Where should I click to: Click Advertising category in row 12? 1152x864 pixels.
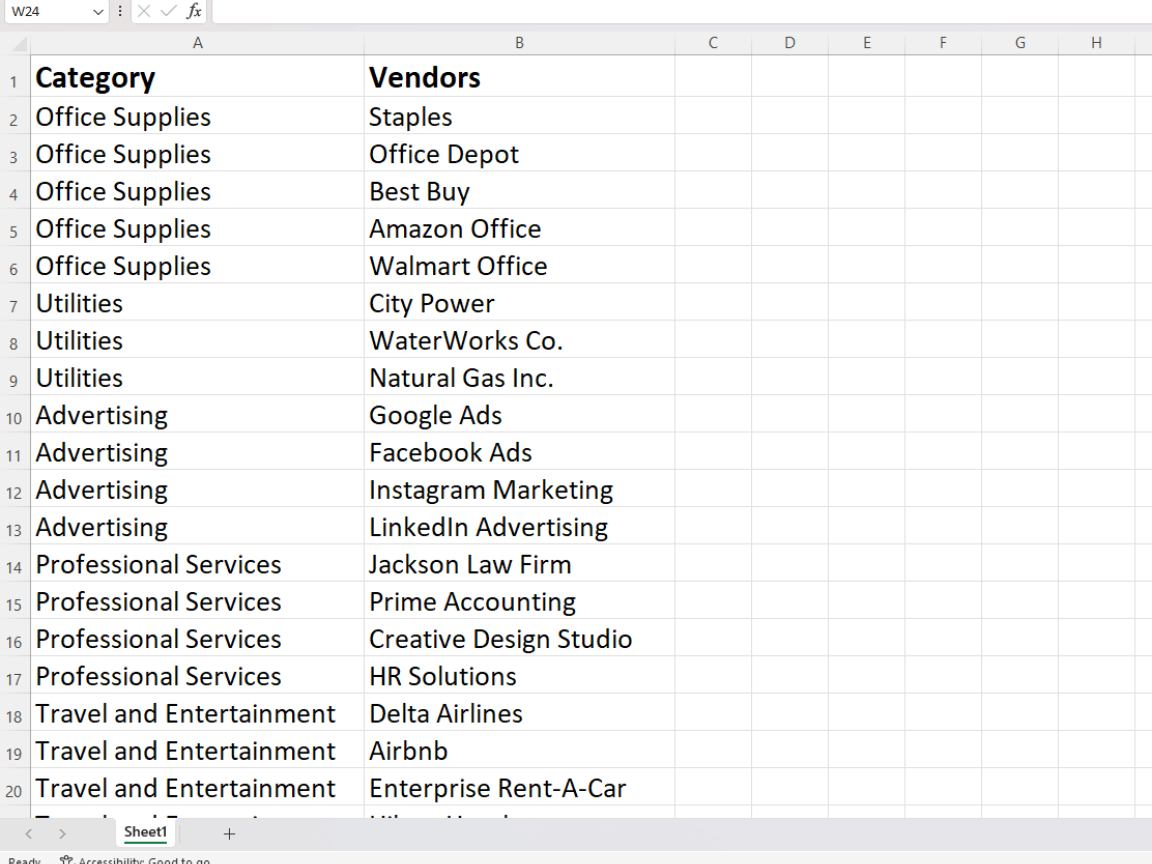[x=197, y=490]
